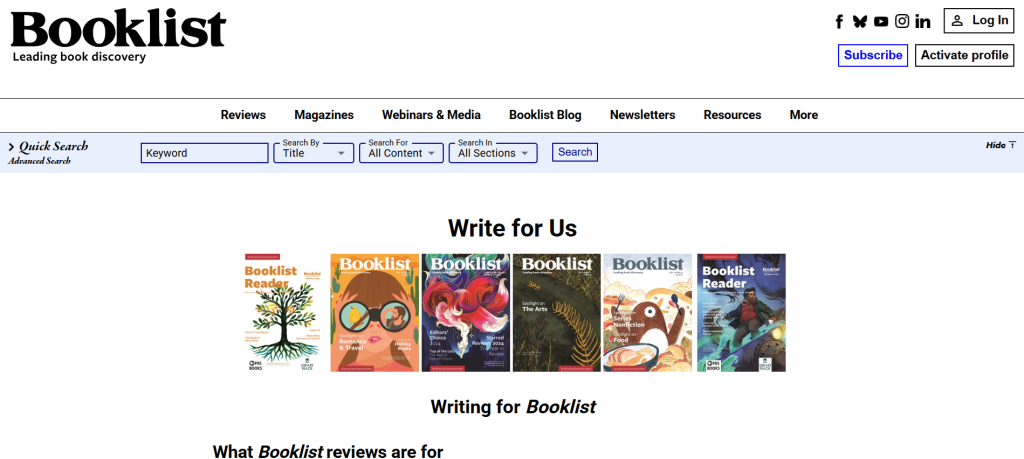Click the blue Subscribe button

872,56
